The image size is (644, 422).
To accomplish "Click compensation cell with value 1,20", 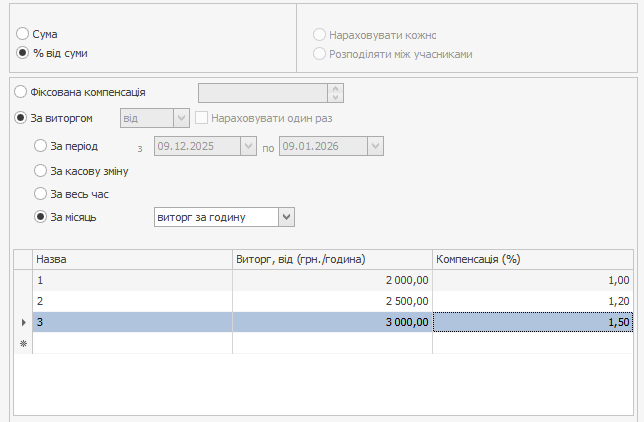I will click(x=533, y=301).
